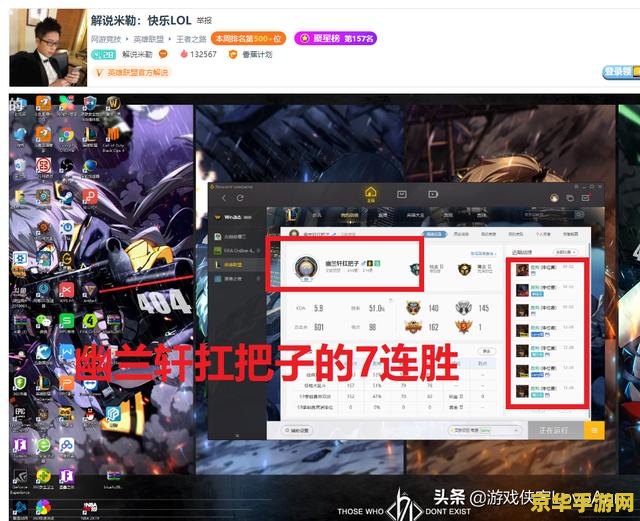
Task: Open the server selection dropdown at bottom
Action: (485, 430)
